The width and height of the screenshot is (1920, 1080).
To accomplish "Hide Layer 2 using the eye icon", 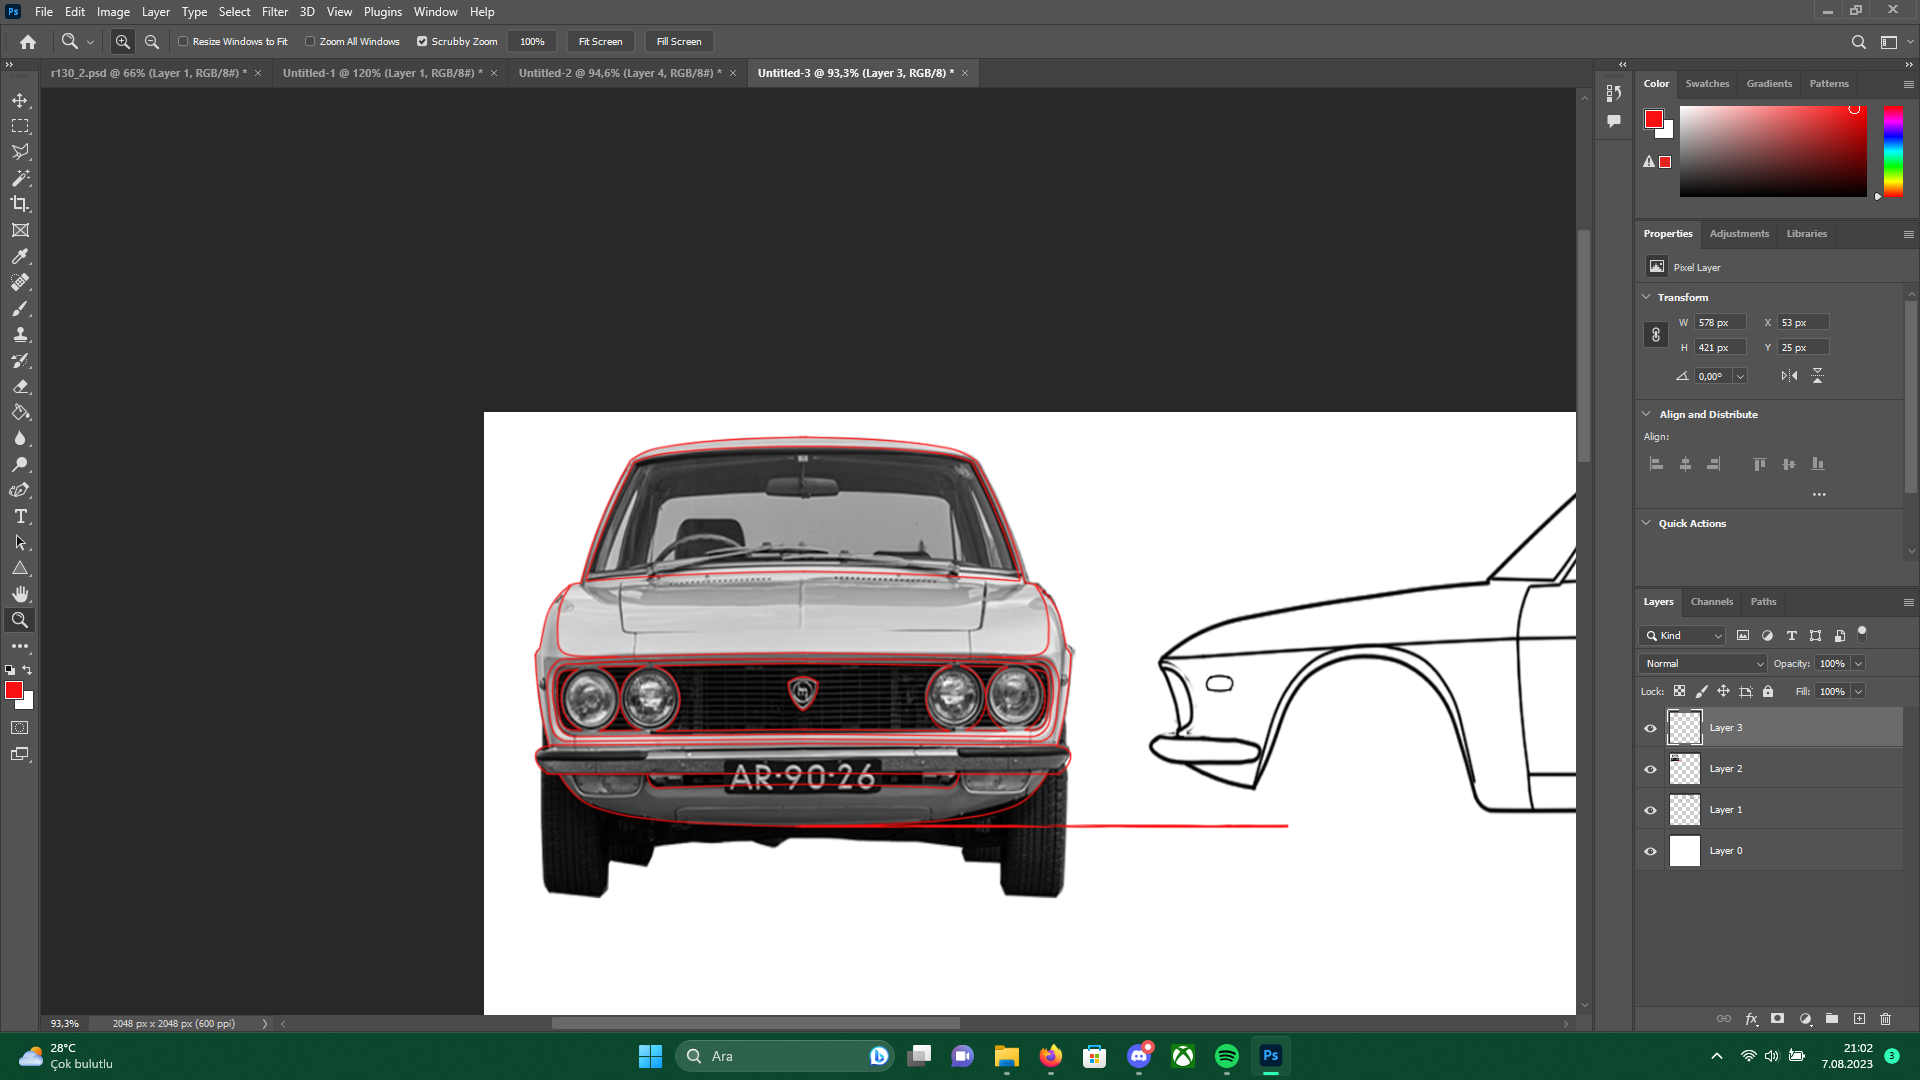I will (1650, 769).
